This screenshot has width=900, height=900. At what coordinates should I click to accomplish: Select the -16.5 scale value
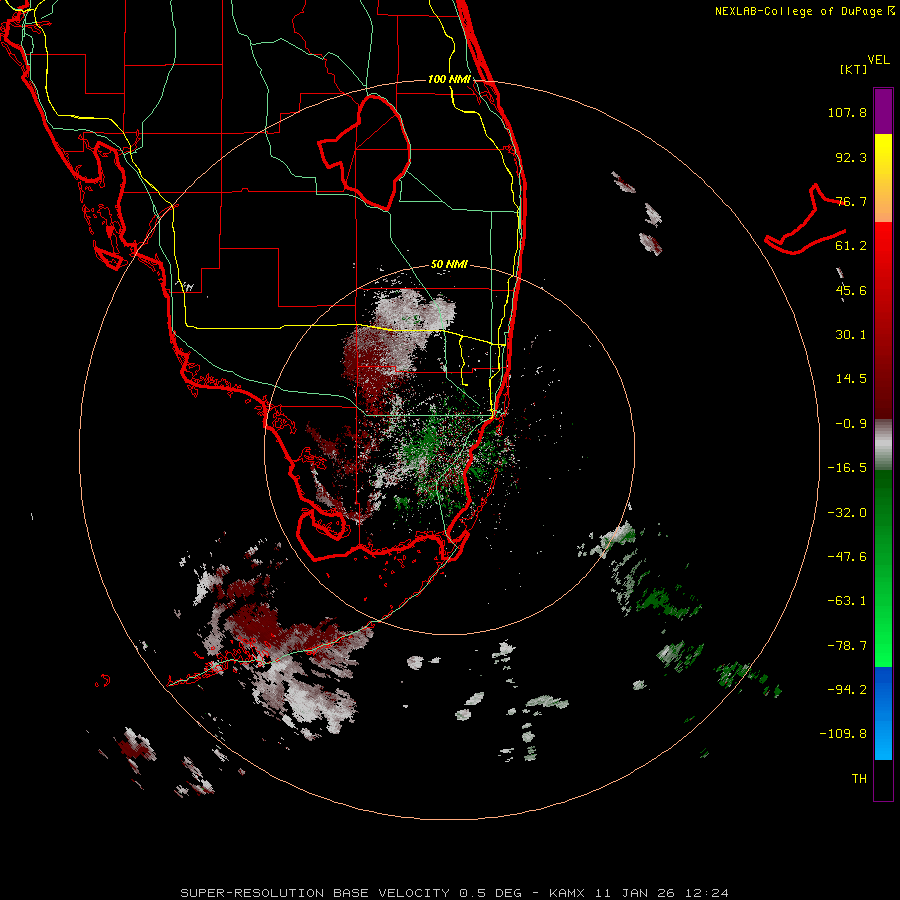(x=847, y=468)
